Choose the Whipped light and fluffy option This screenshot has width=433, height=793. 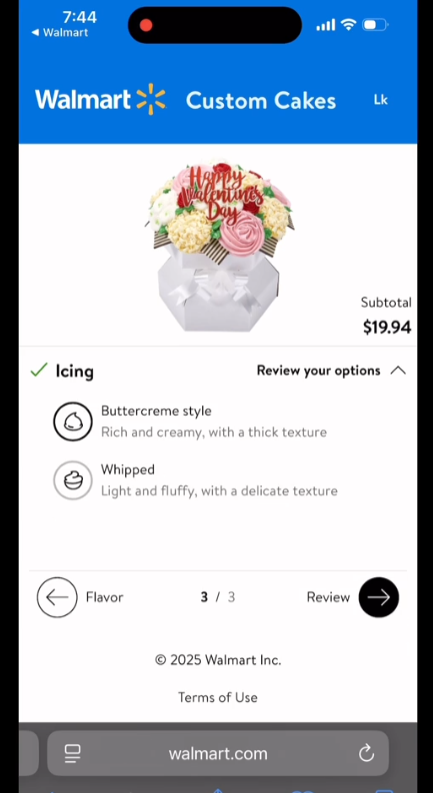point(219,480)
